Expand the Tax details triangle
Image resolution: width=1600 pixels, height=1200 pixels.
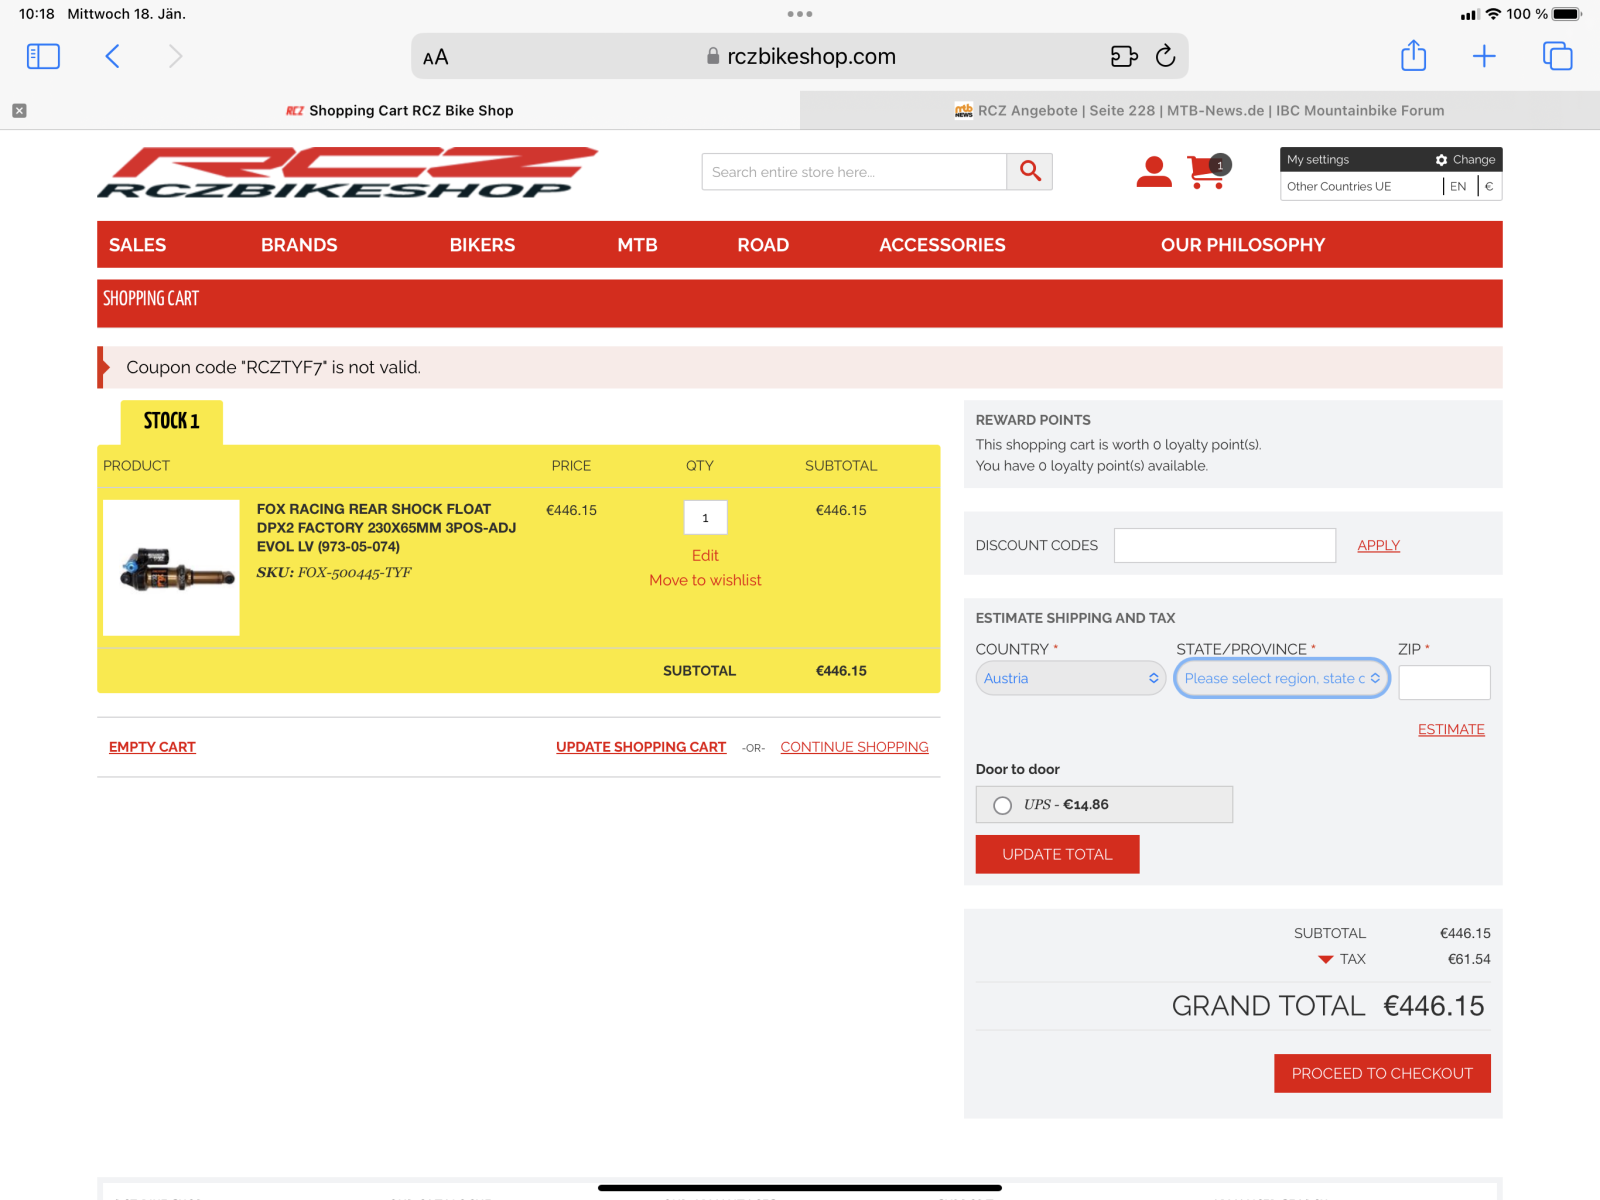[x=1325, y=959]
